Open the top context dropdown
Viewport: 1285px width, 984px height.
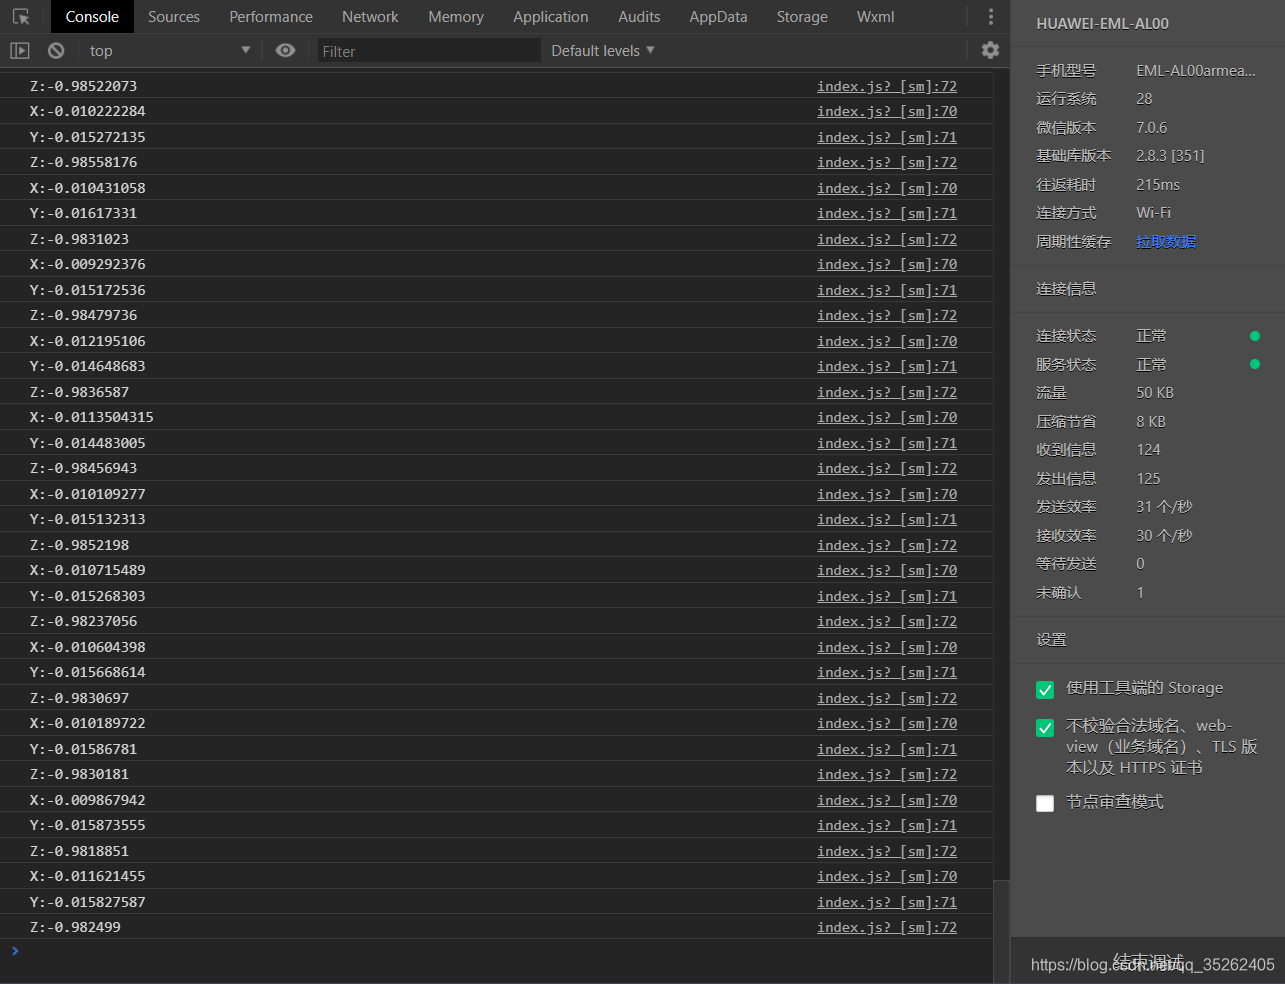[170, 50]
